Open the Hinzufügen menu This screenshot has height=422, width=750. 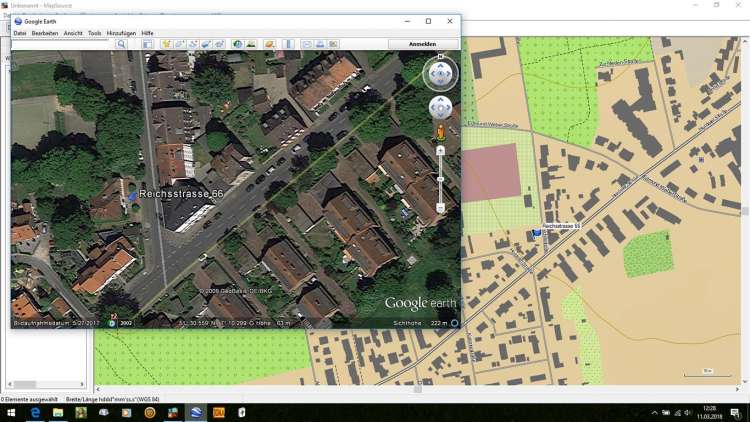pyautogui.click(x=121, y=33)
